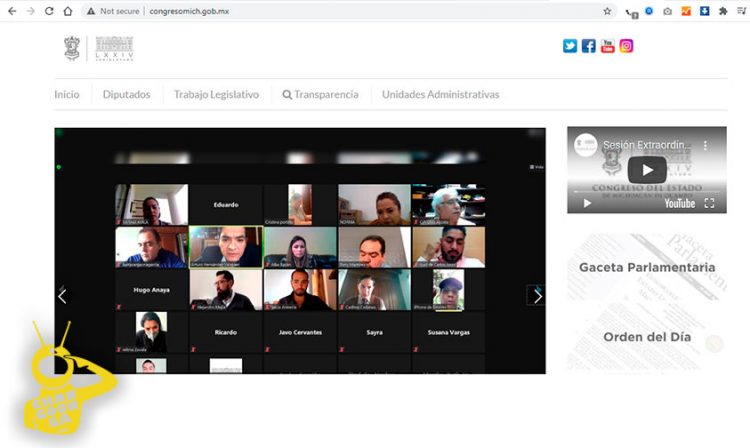This screenshot has height=448, width=750.
Task: Open YouTube video more options menu
Action: pyautogui.click(x=705, y=145)
